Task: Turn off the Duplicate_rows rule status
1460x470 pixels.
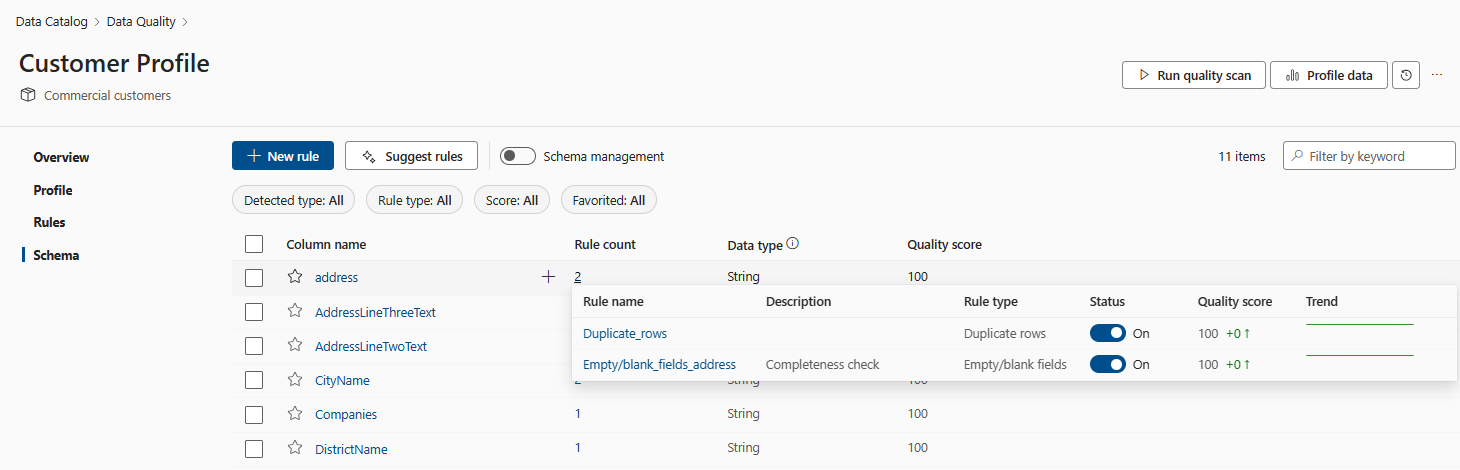Action: (1108, 333)
